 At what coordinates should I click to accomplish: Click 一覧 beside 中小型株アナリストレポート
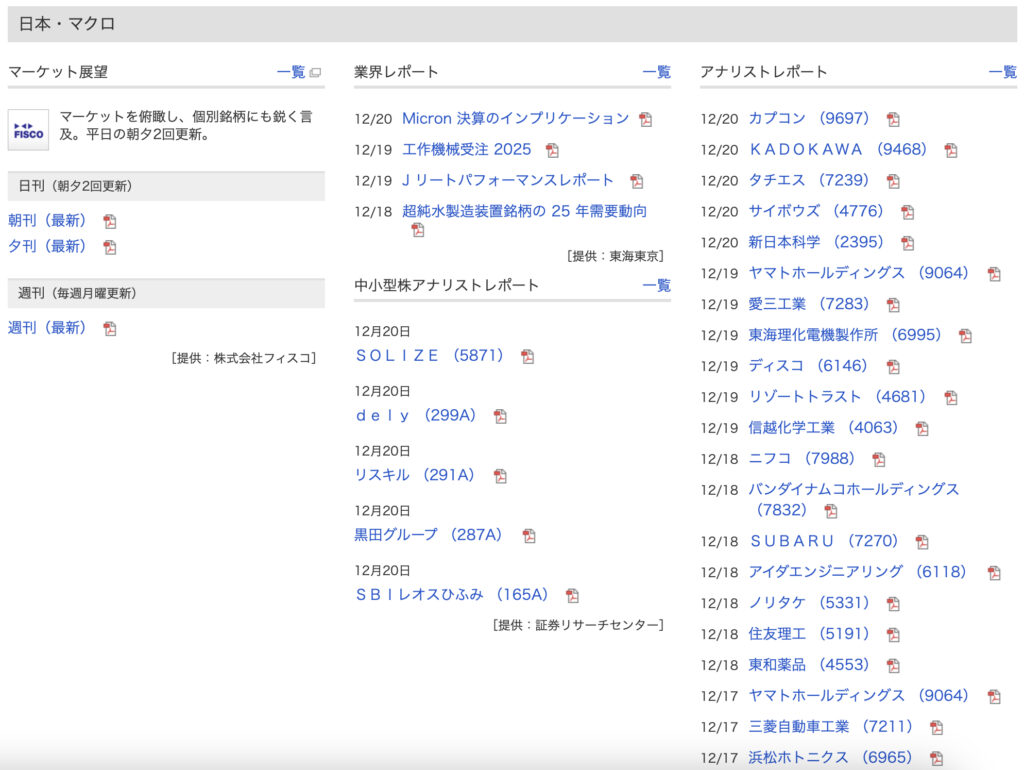tap(656, 285)
